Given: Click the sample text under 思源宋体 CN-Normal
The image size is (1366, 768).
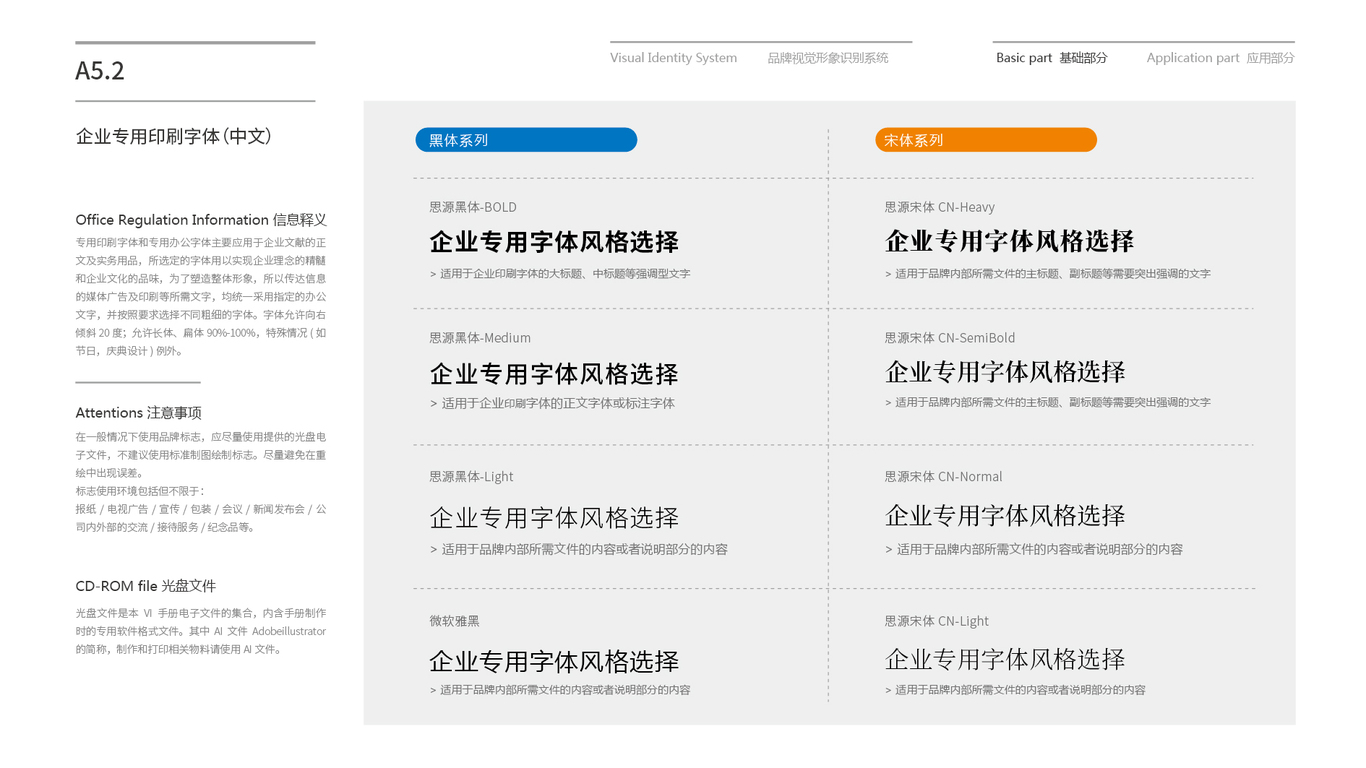Looking at the screenshot, I should click(x=1005, y=515).
